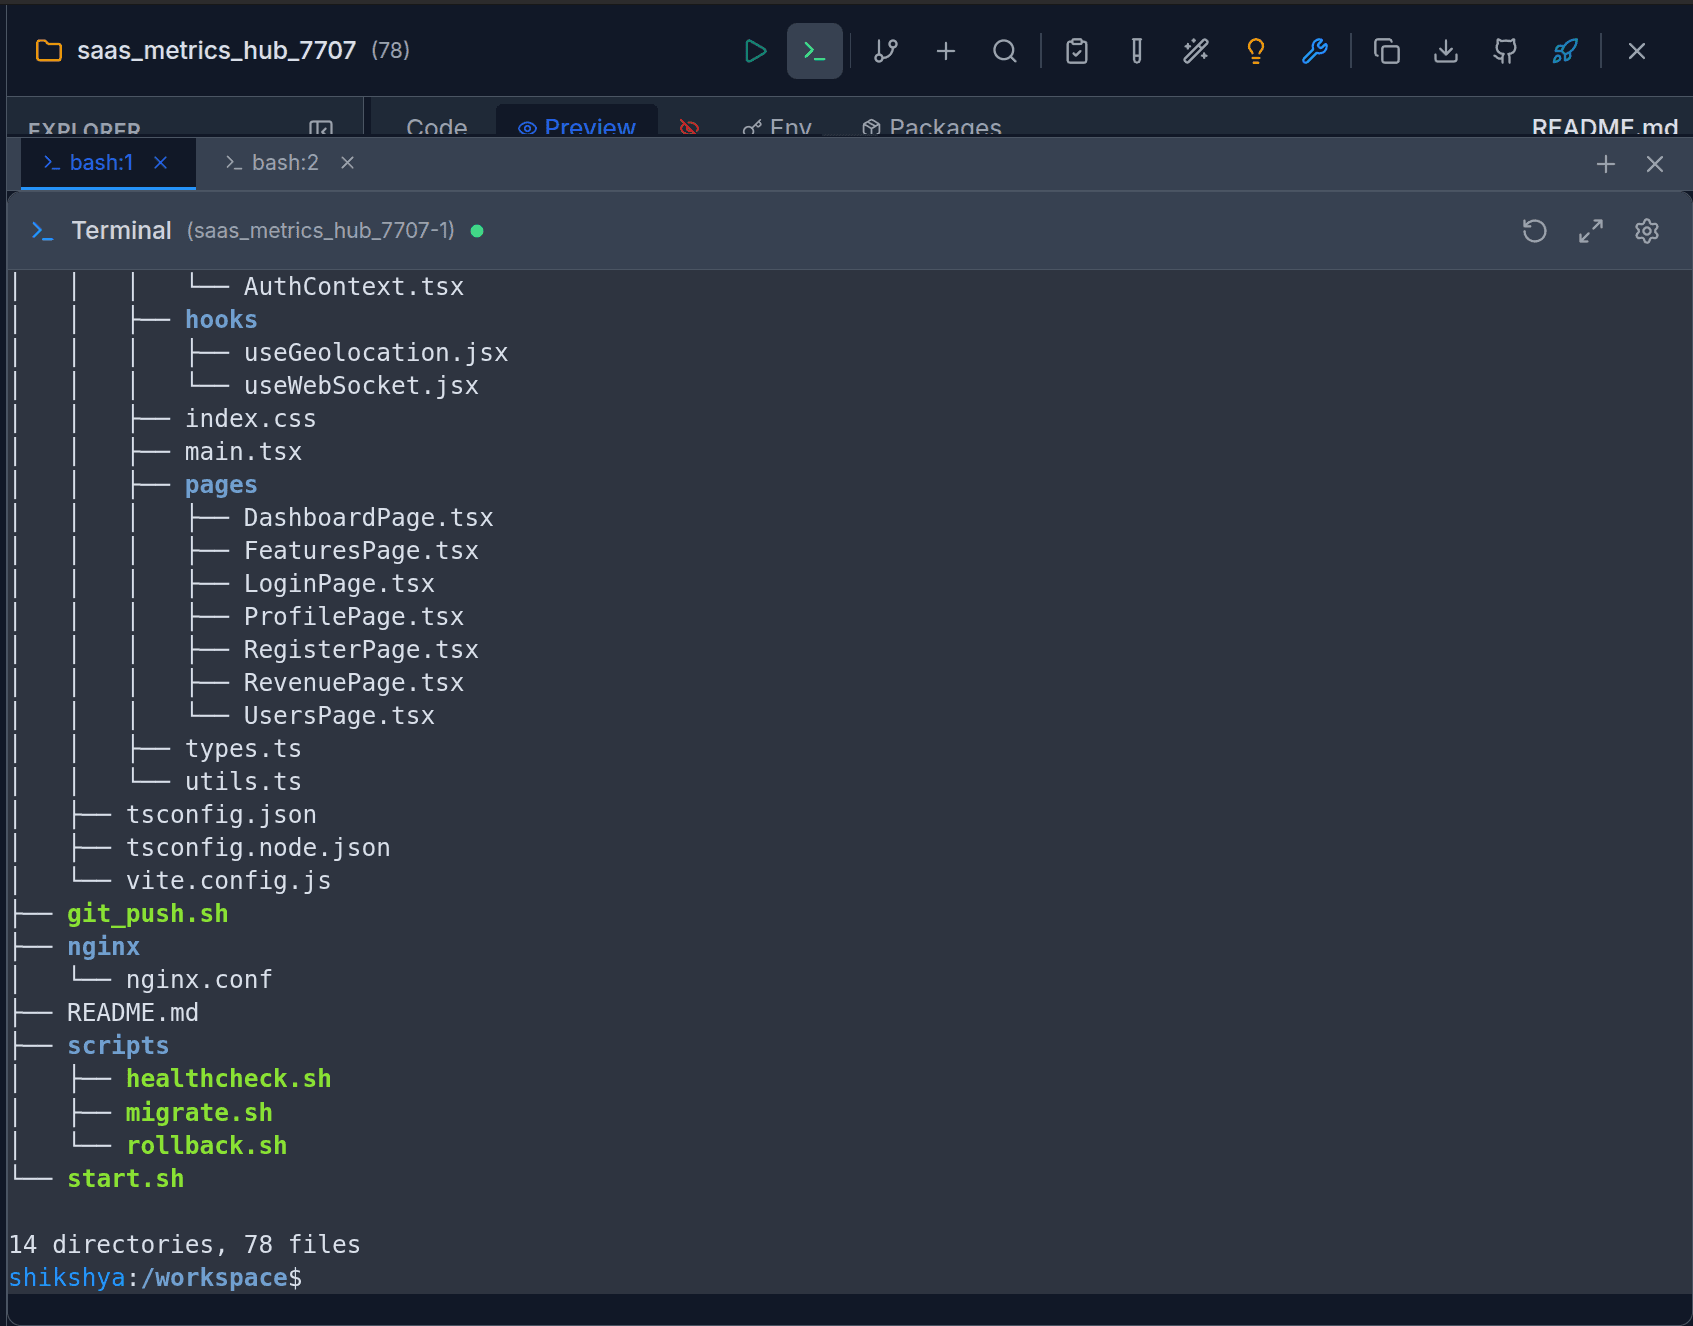Screen dimensions: 1693x1326
Task: Click the download icon
Action: tap(1446, 51)
